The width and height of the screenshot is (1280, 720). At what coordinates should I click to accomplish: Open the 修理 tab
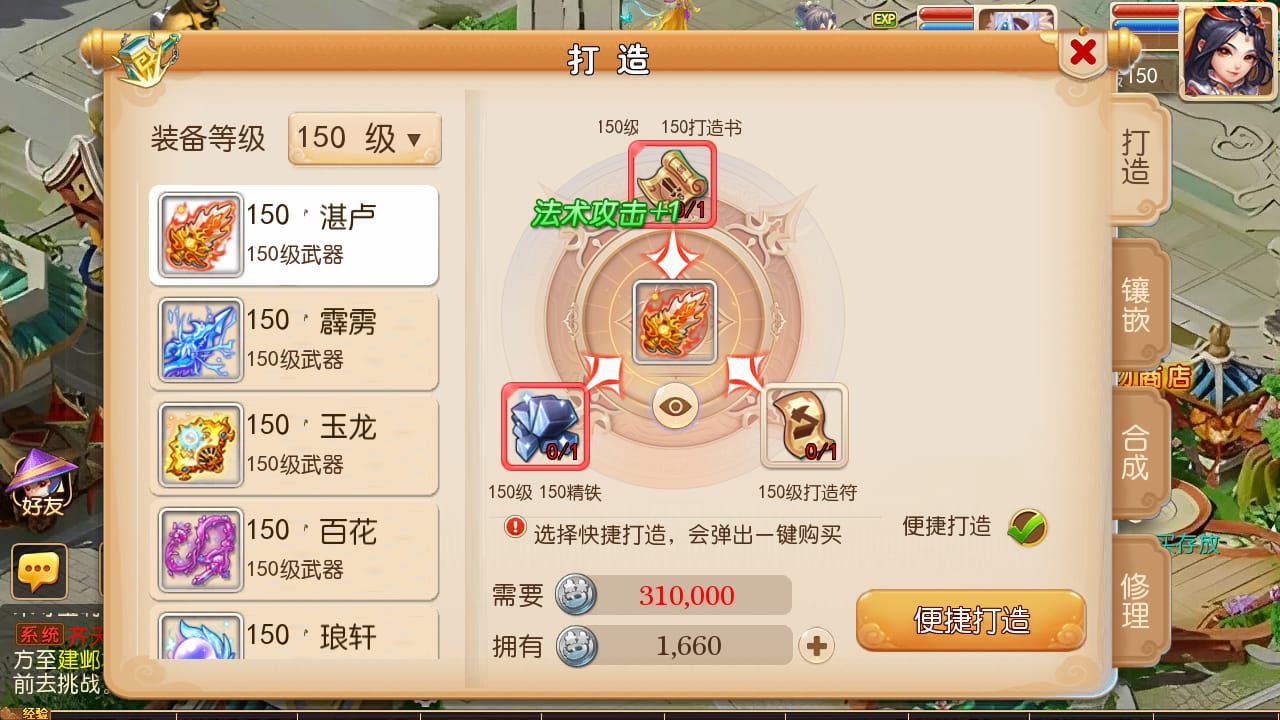(x=1137, y=600)
